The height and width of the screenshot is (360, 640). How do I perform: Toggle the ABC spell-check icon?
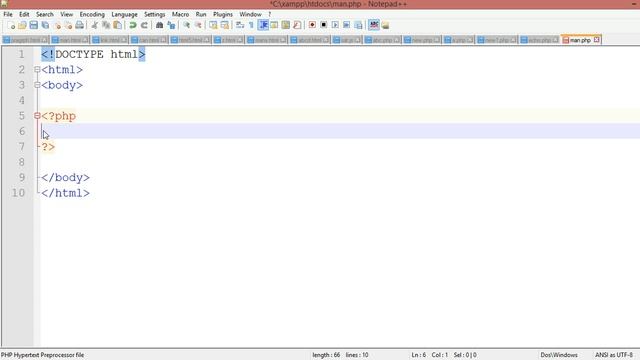point(374,25)
